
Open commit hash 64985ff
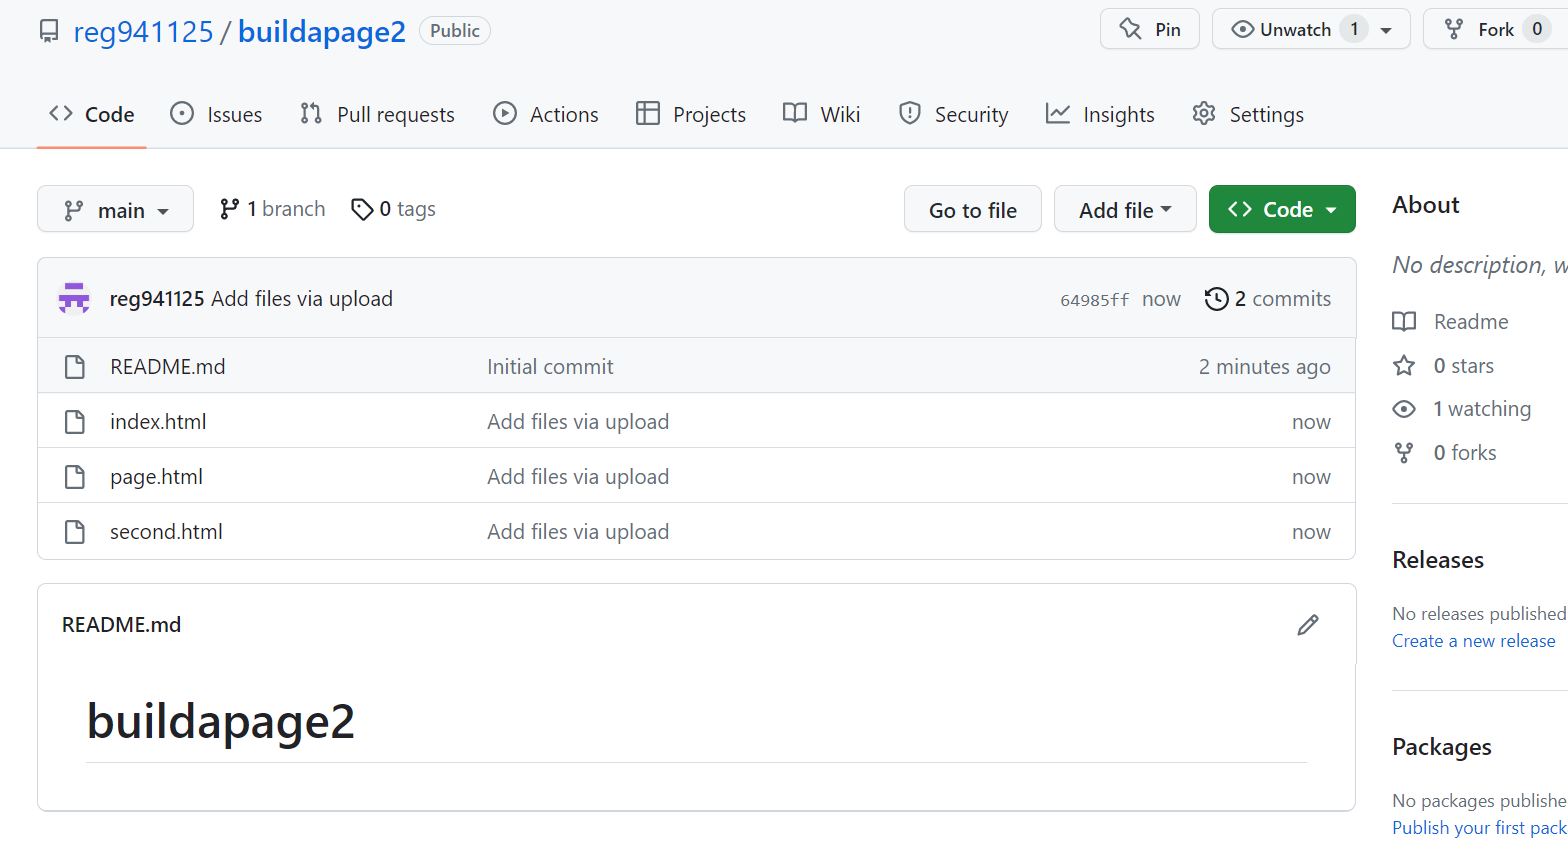pyautogui.click(x=1095, y=300)
